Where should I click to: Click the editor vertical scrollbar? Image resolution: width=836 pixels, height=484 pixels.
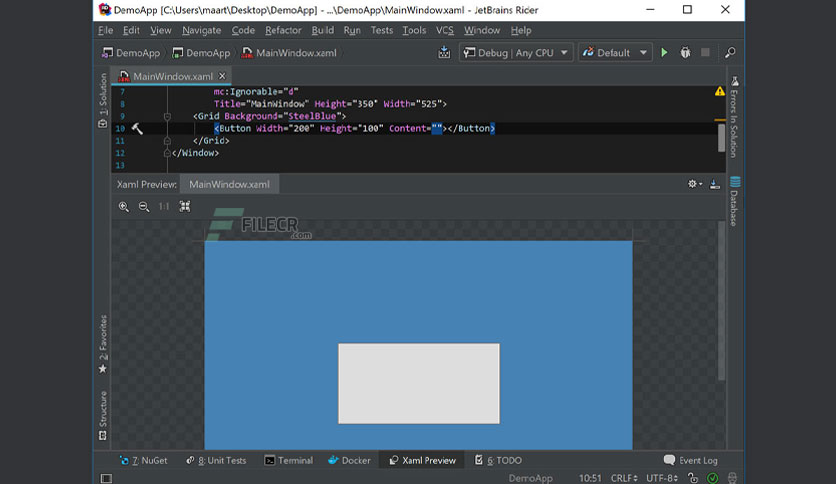click(x=721, y=138)
